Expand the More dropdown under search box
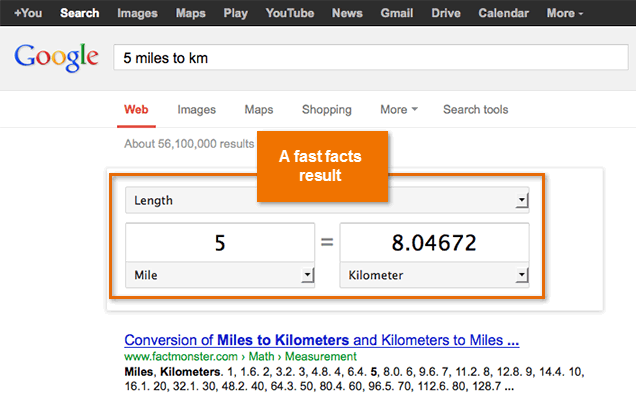This screenshot has width=636, height=401. click(x=399, y=109)
